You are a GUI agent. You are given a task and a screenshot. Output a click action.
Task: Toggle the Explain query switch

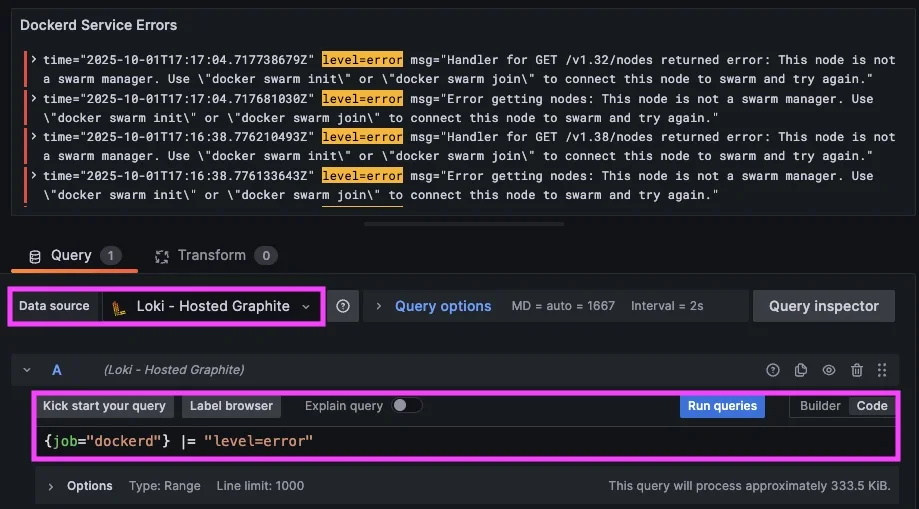click(x=407, y=405)
